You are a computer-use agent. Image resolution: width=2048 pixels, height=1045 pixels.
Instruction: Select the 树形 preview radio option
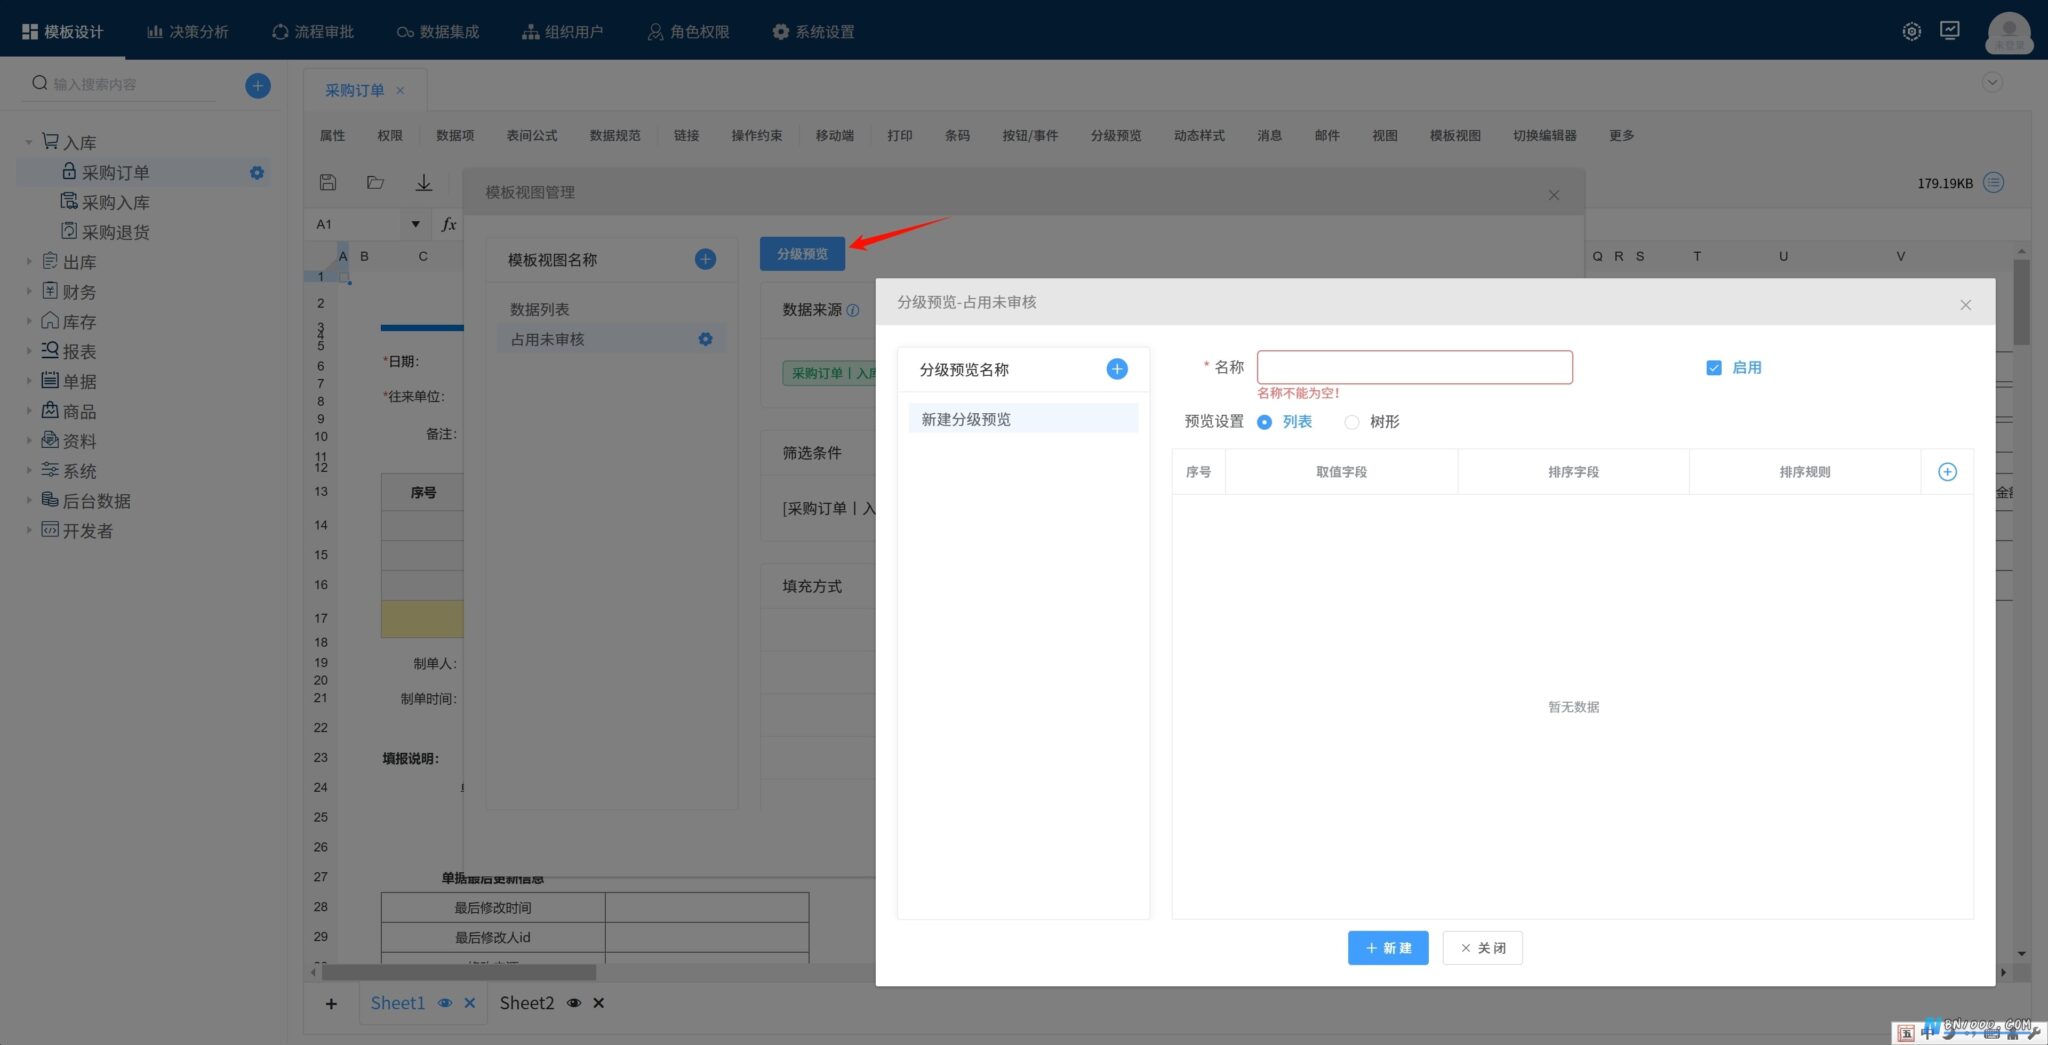point(1352,422)
